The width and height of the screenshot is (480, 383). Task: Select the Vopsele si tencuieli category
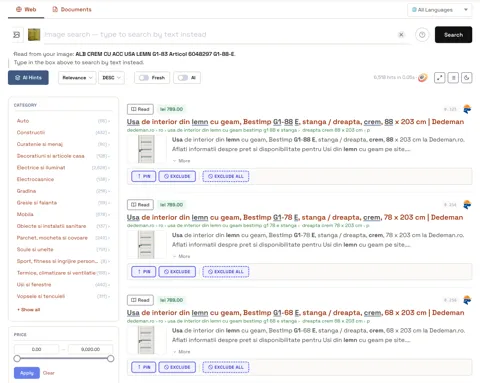(x=41, y=296)
